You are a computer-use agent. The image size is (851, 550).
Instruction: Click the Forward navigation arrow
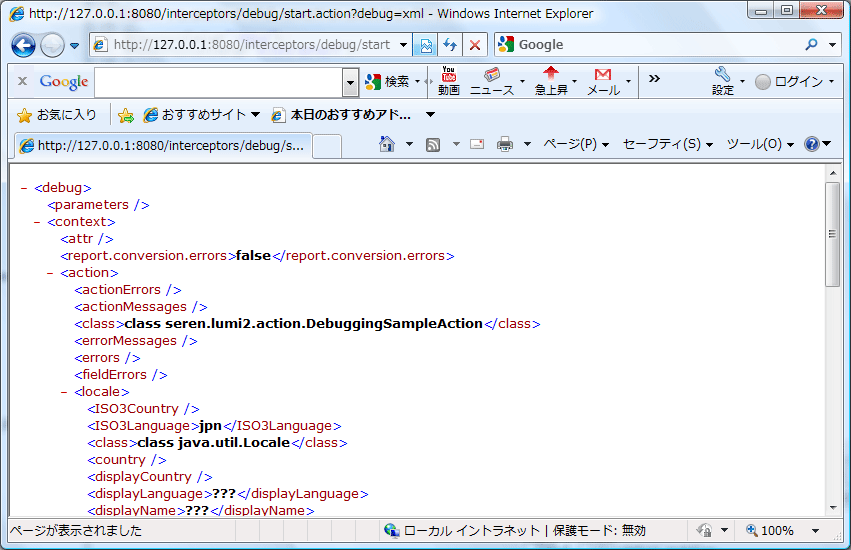pyautogui.click(x=53, y=45)
